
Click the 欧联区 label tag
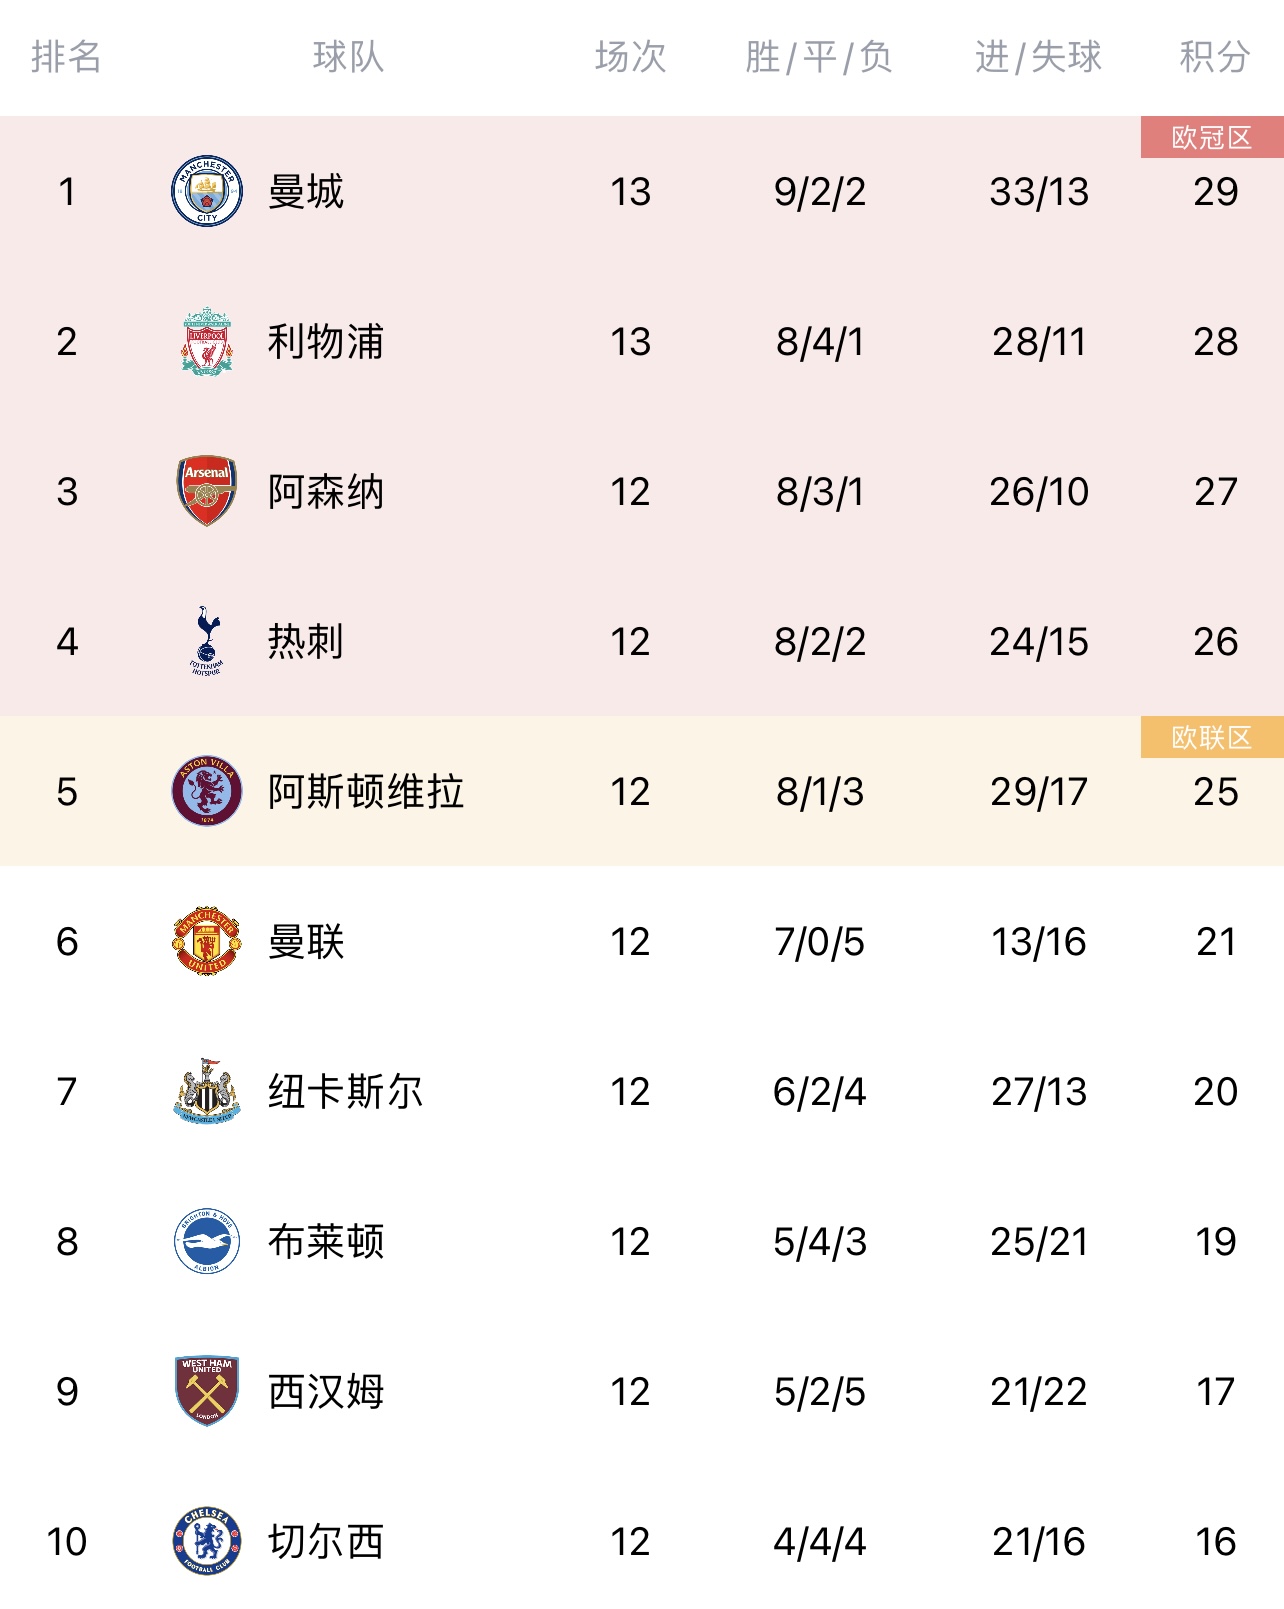click(1212, 737)
